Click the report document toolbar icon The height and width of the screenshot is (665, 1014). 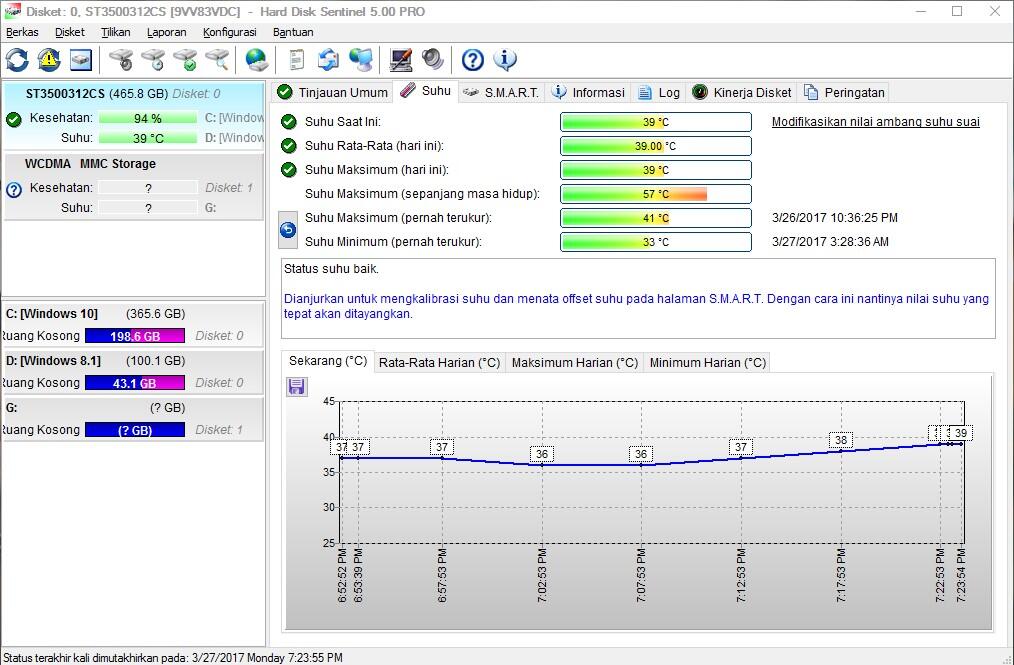[296, 60]
